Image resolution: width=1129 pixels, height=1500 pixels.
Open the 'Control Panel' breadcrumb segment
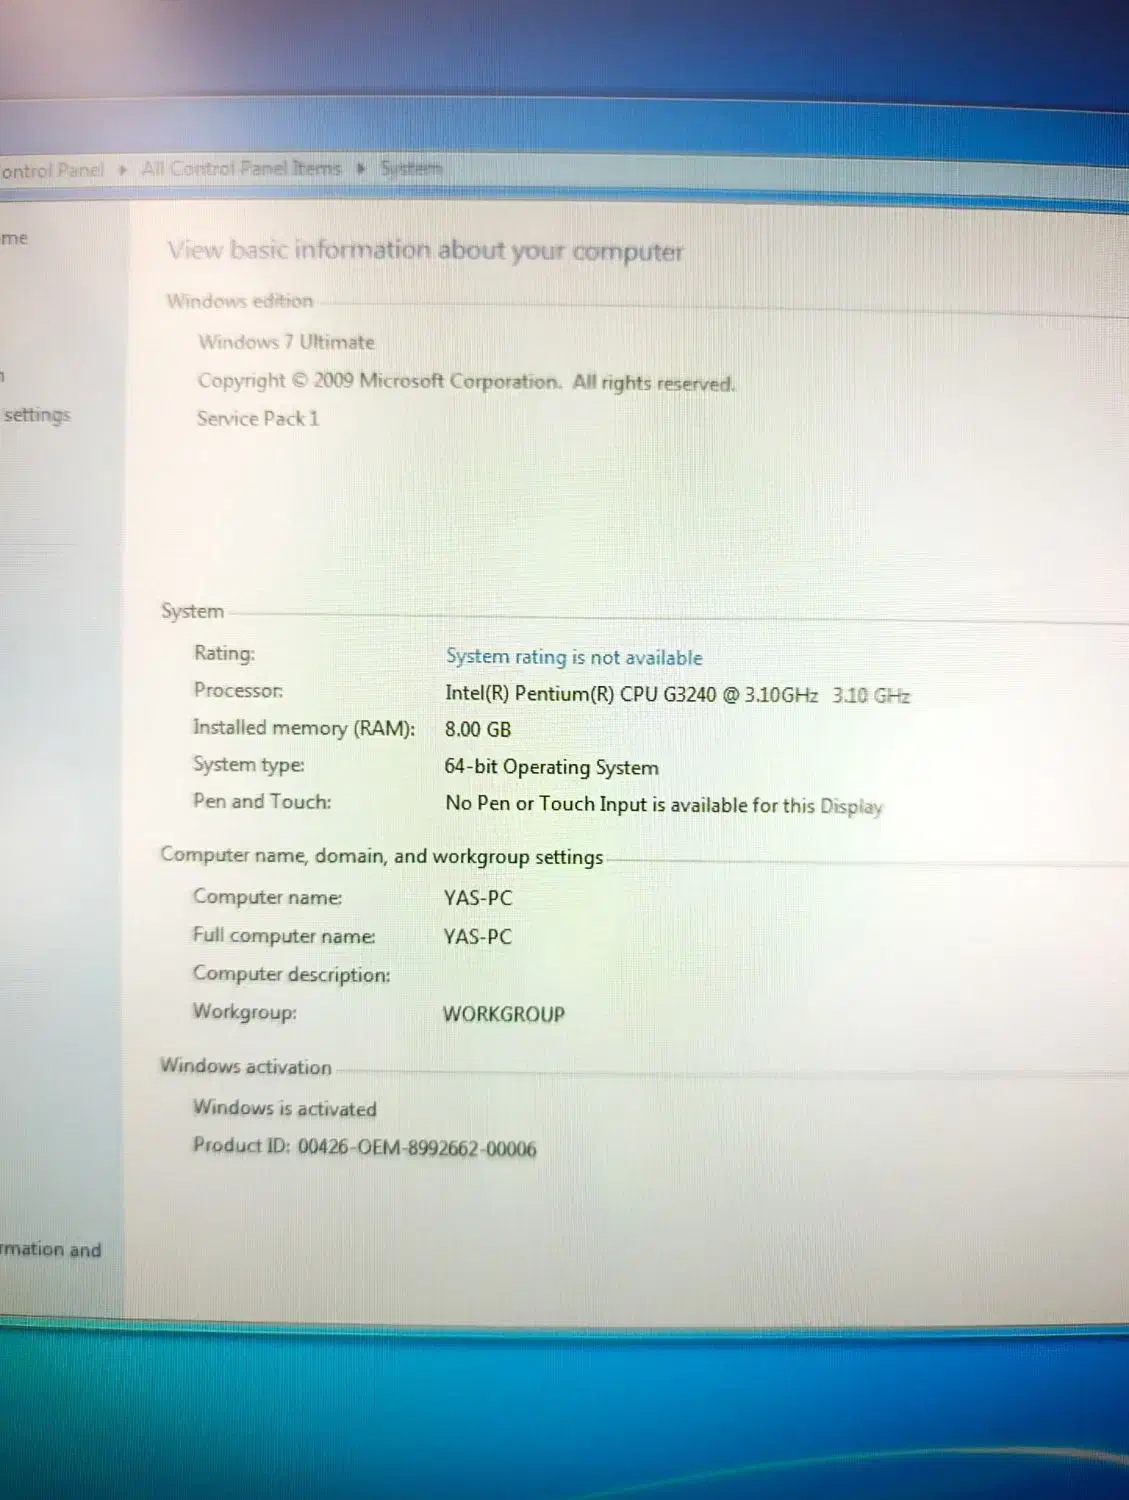tap(52, 170)
